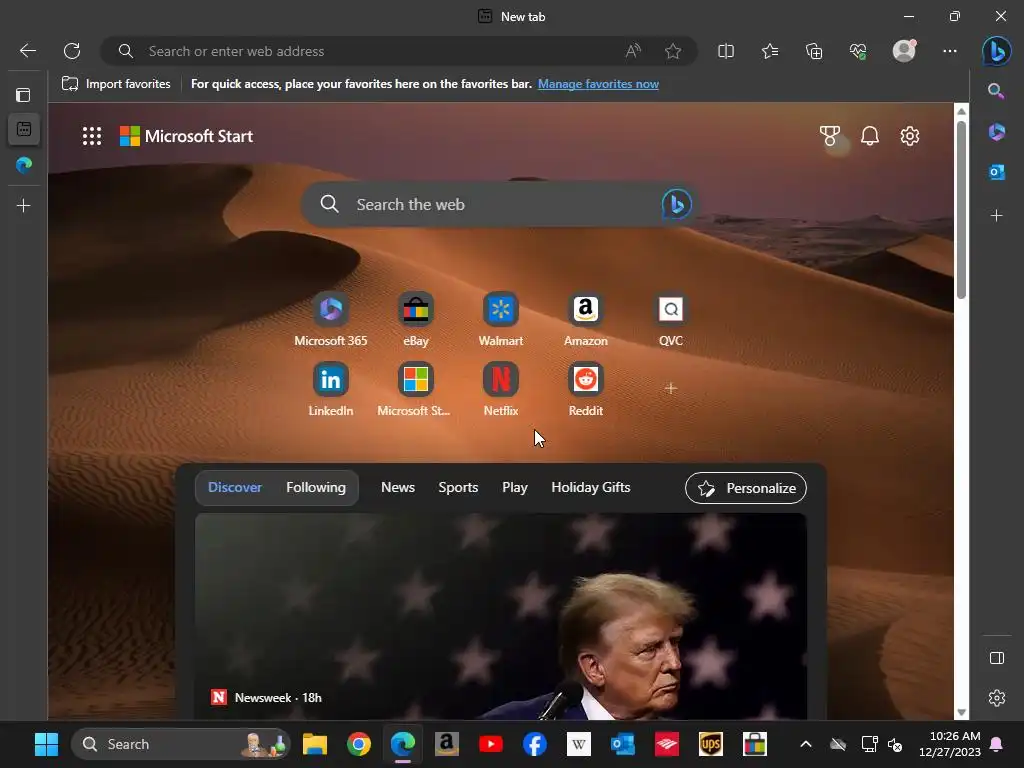This screenshot has width=1024, height=768.
Task: Open the eBay quick link
Action: click(x=415, y=319)
